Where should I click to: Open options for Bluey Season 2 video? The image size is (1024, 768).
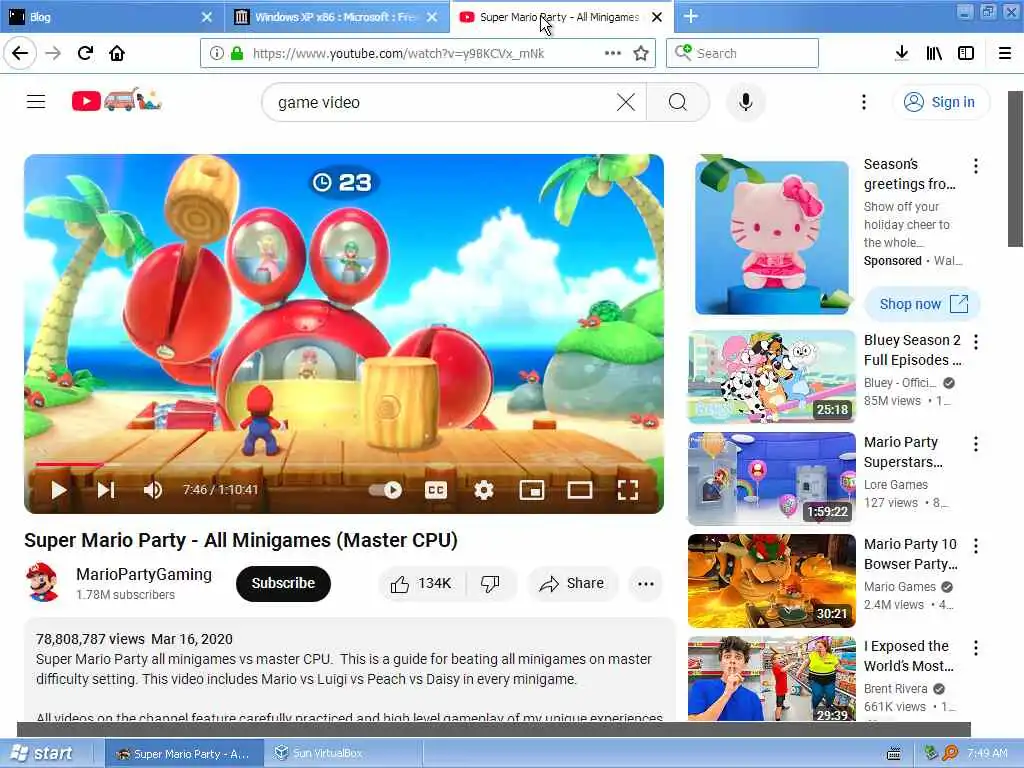976,342
